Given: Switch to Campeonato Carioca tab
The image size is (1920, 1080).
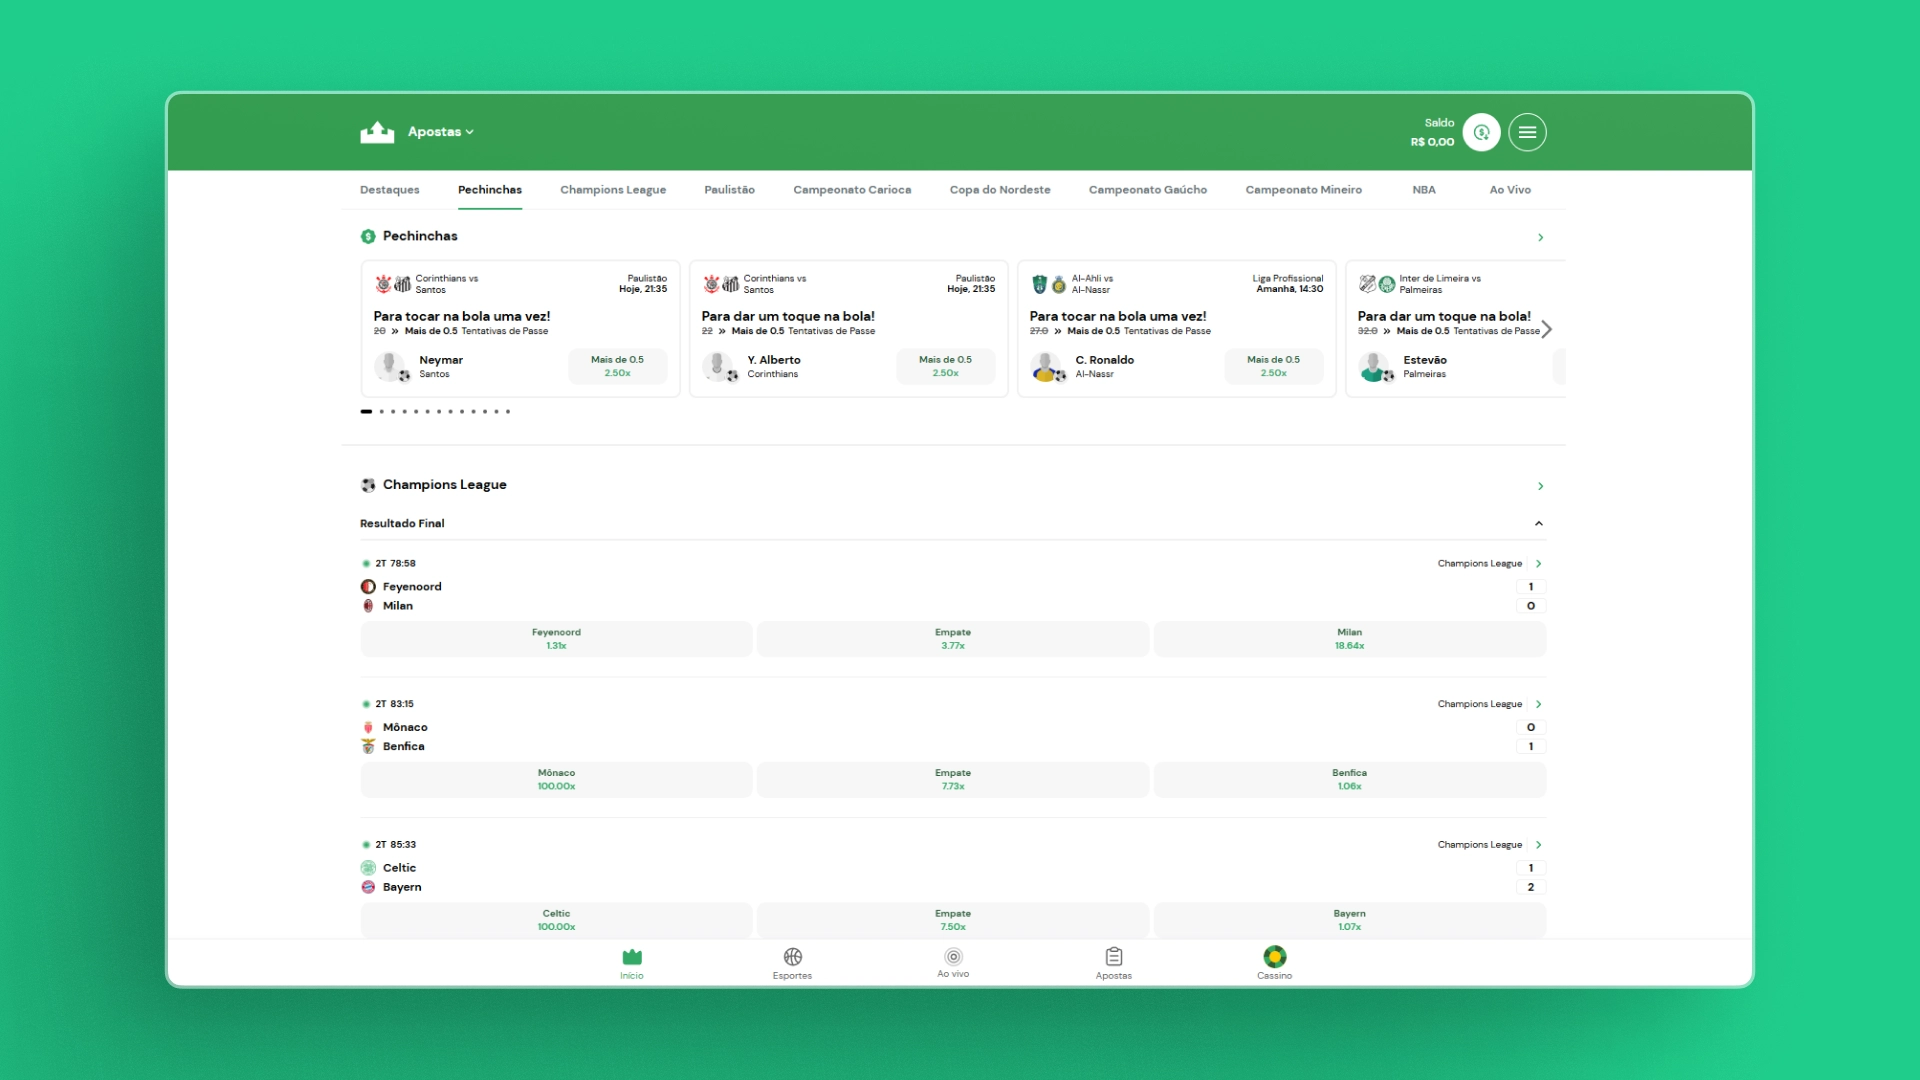Looking at the screenshot, I should (852, 190).
